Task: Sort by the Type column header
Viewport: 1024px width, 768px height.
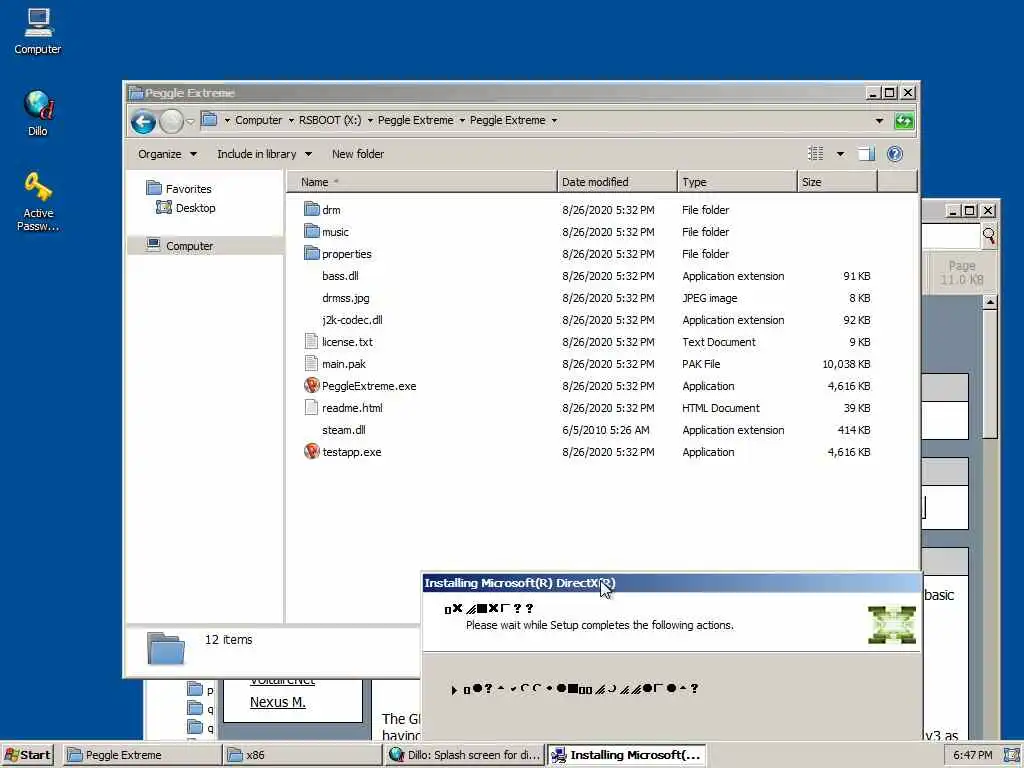Action: pos(737,182)
